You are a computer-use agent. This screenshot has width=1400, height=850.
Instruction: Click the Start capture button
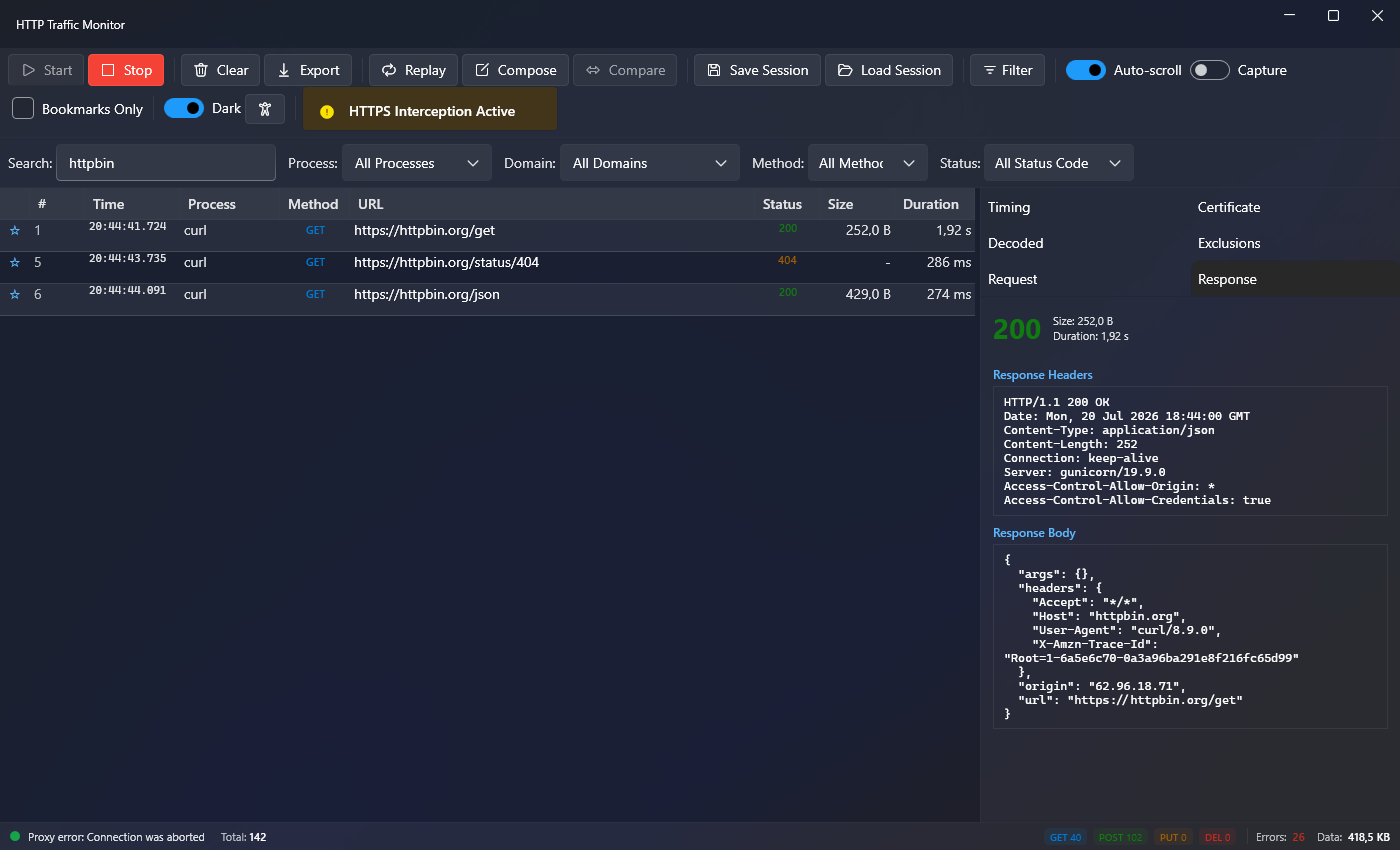(46, 70)
